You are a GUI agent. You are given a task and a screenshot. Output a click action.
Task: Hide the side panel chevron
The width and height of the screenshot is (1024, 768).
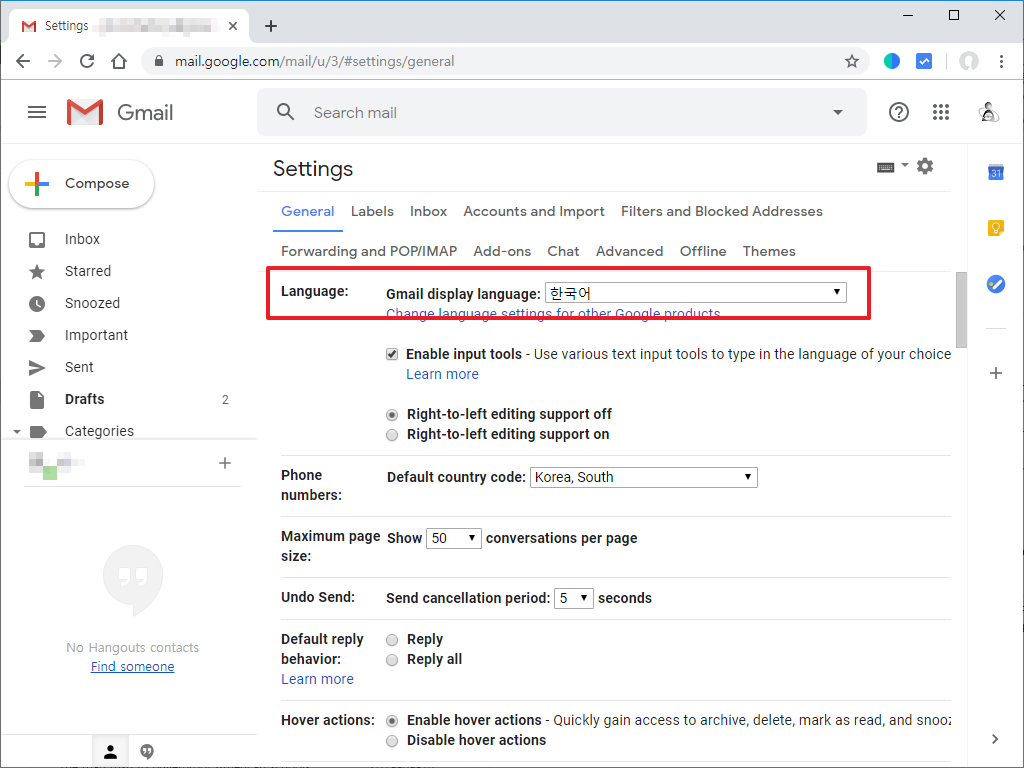(995, 739)
